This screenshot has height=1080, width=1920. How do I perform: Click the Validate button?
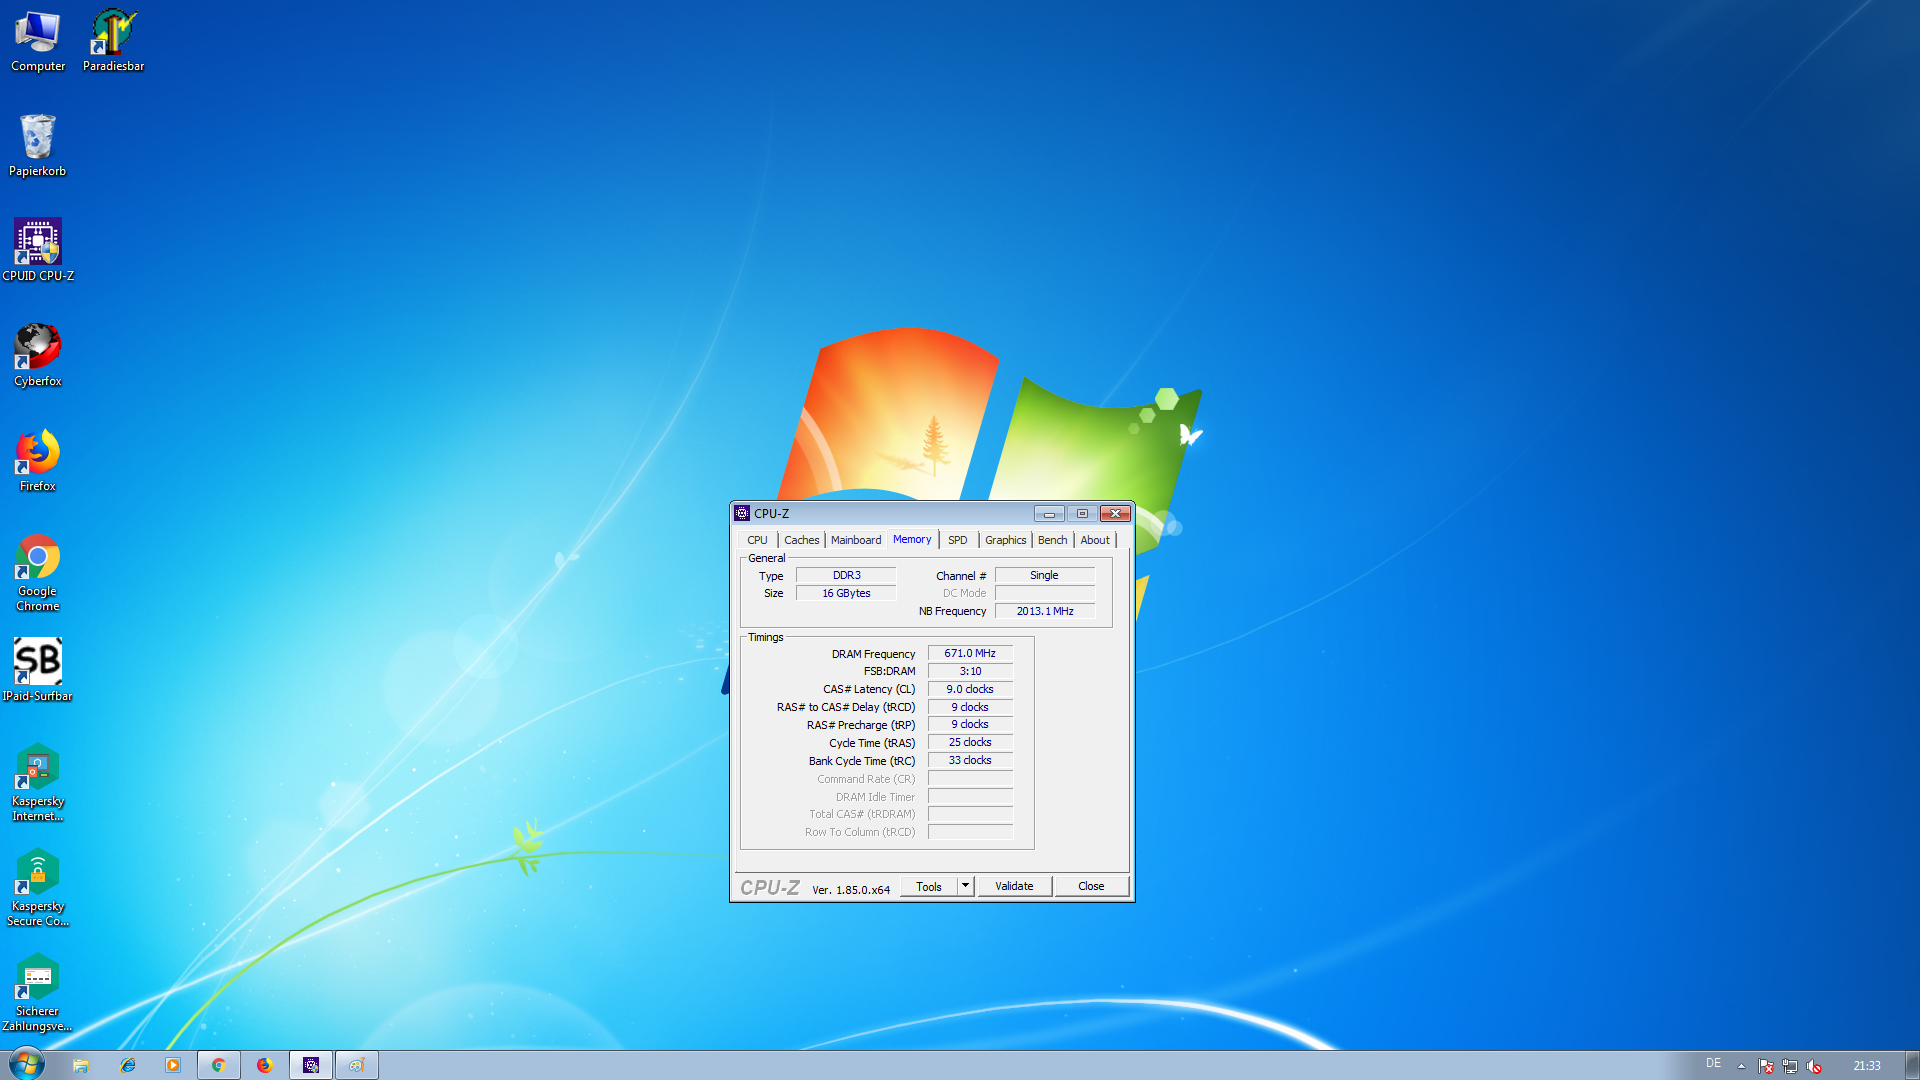pyautogui.click(x=1014, y=886)
